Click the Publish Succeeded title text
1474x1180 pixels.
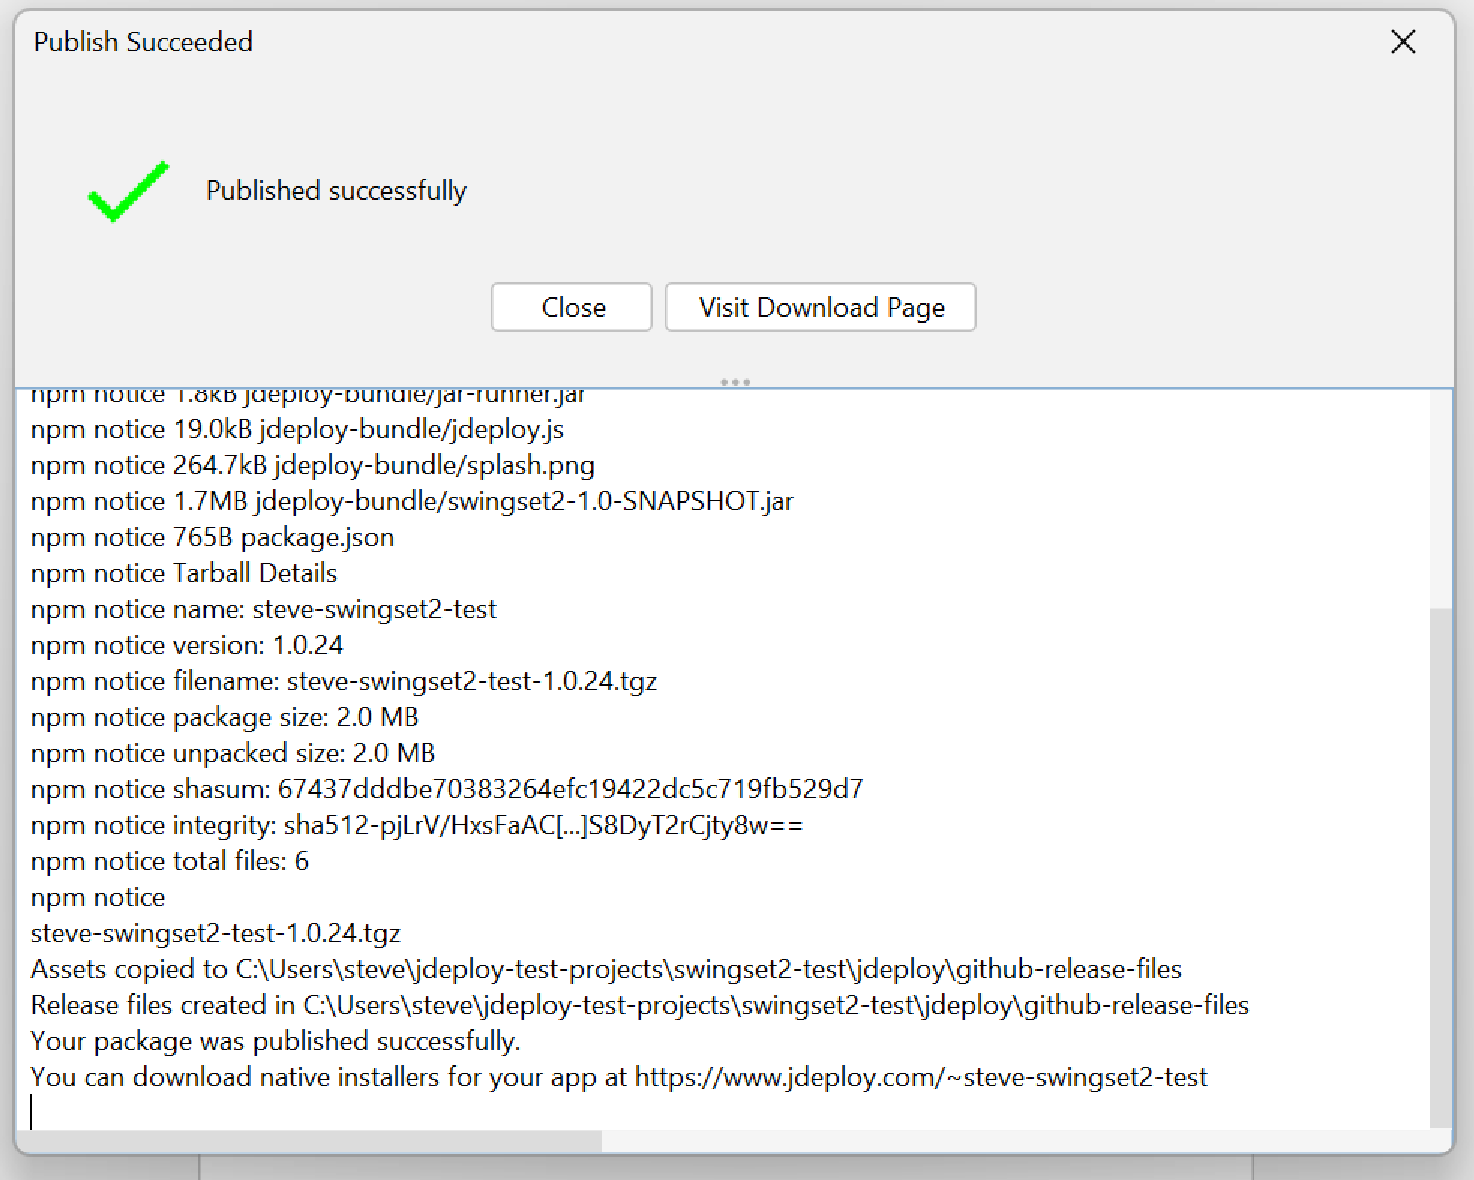pyautogui.click(x=143, y=42)
